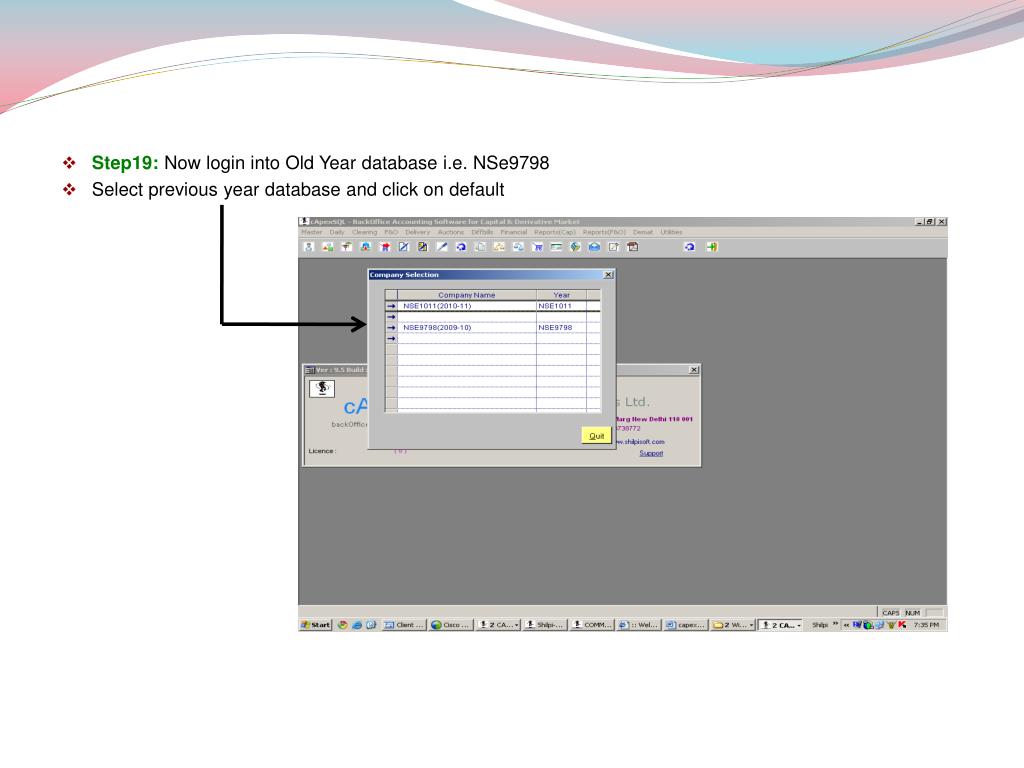Switch to the capex... taskbar document
The image size is (1024, 768).
point(686,625)
